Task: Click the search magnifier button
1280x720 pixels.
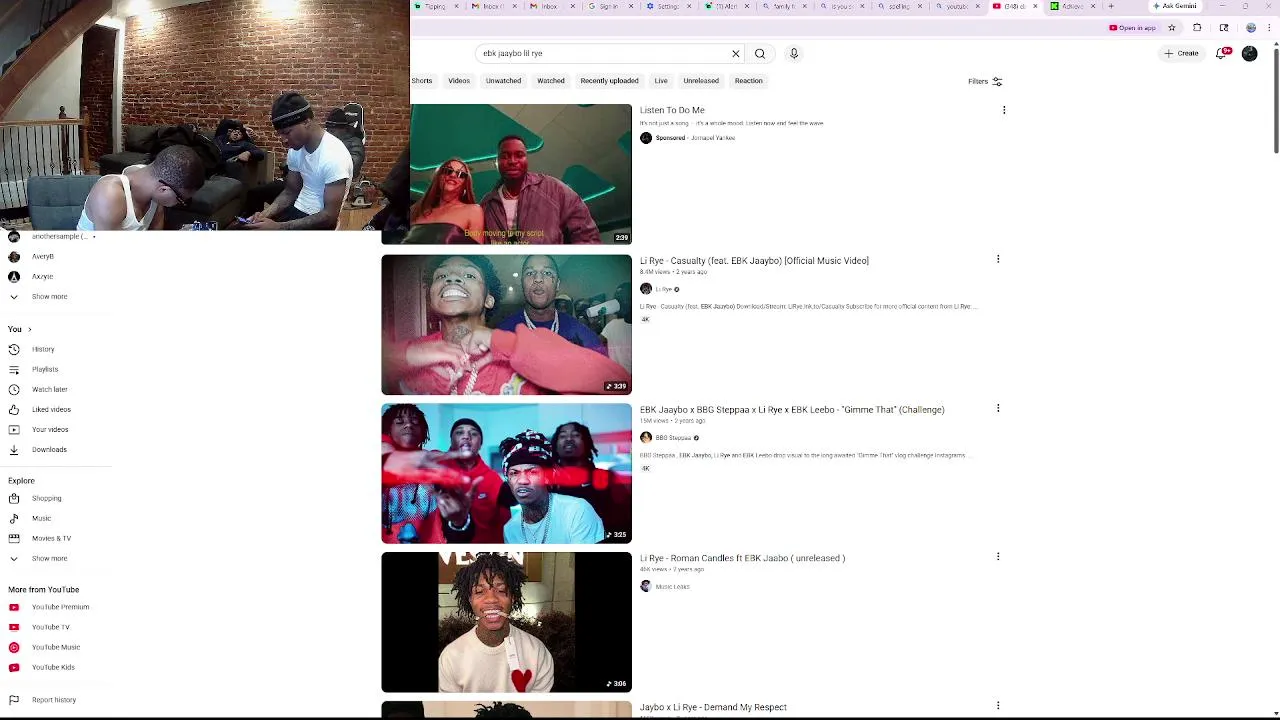Action: tap(760, 53)
